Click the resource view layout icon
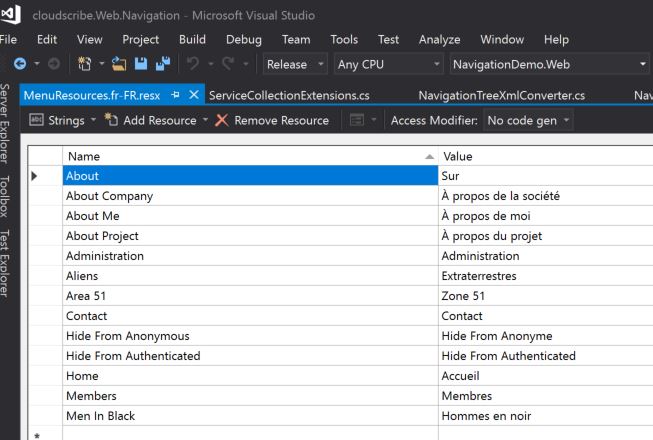This screenshot has height=440, width=653. [357, 120]
